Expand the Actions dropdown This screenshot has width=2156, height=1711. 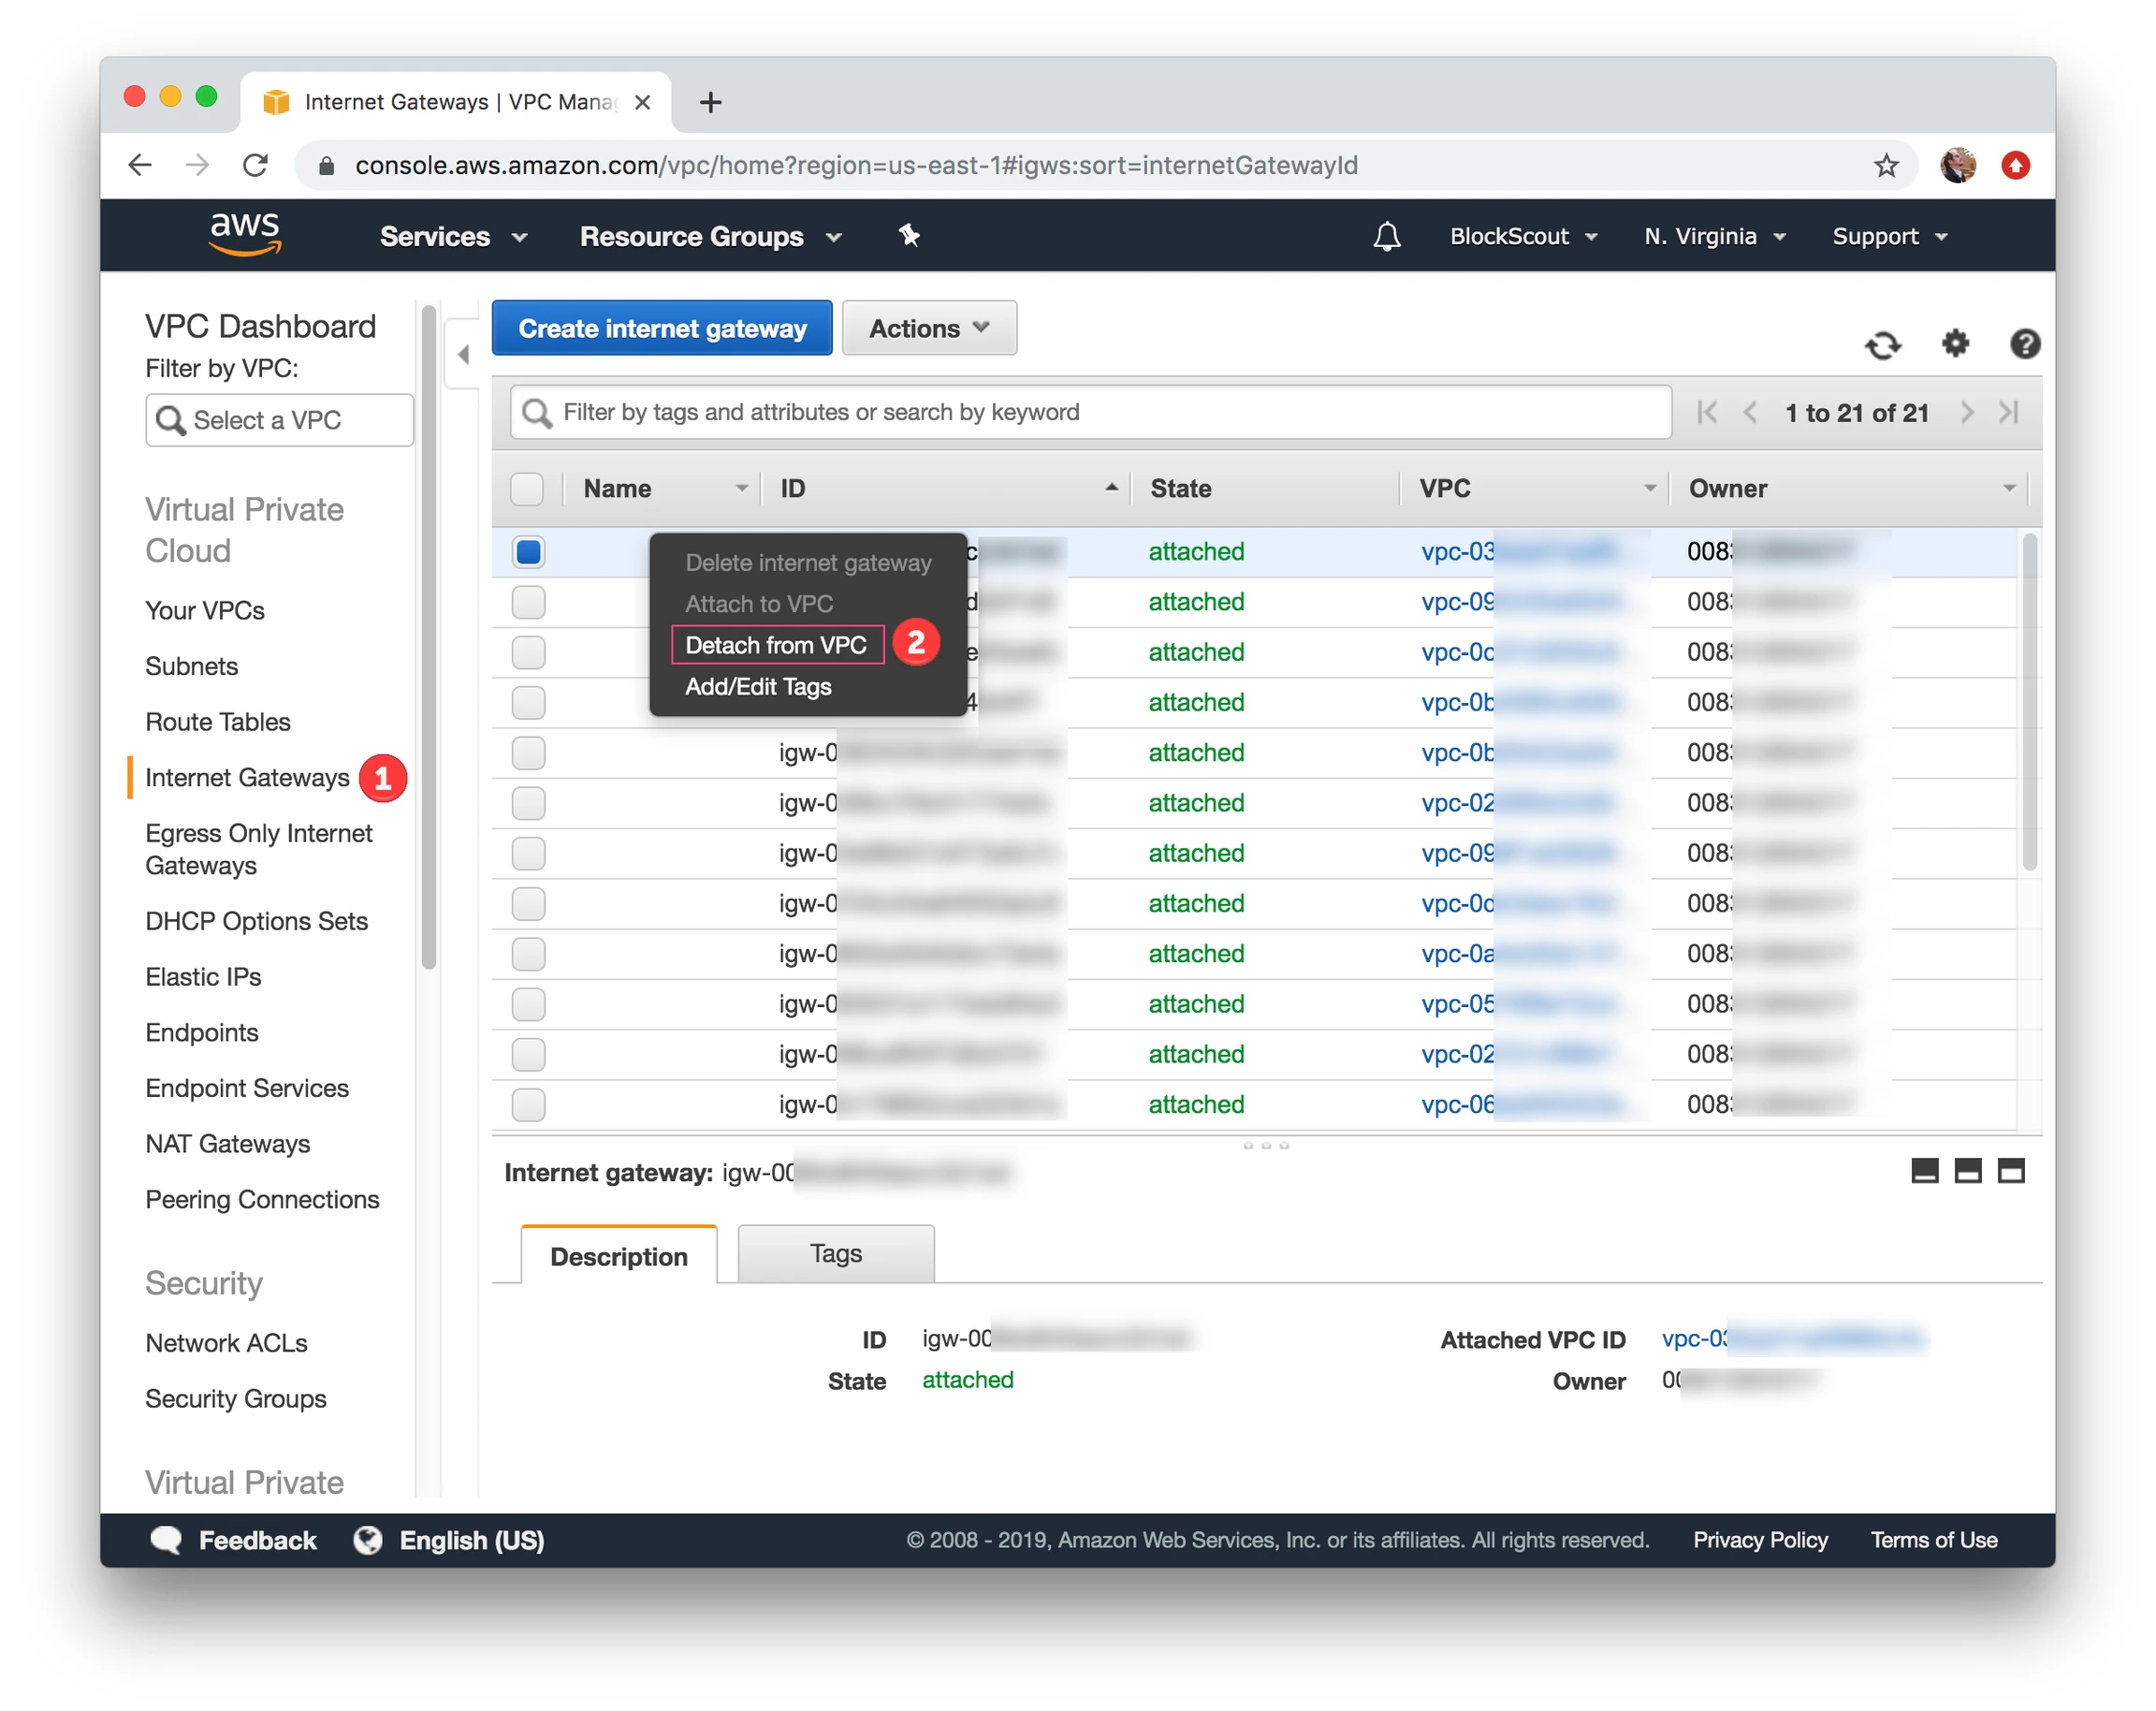pos(928,328)
